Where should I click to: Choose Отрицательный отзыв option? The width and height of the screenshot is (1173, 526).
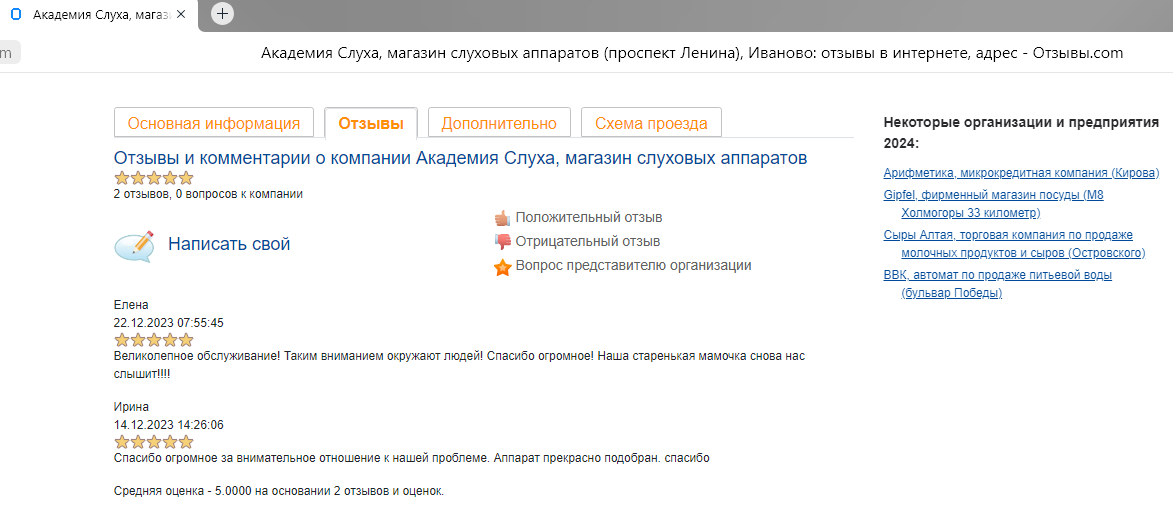click(588, 241)
